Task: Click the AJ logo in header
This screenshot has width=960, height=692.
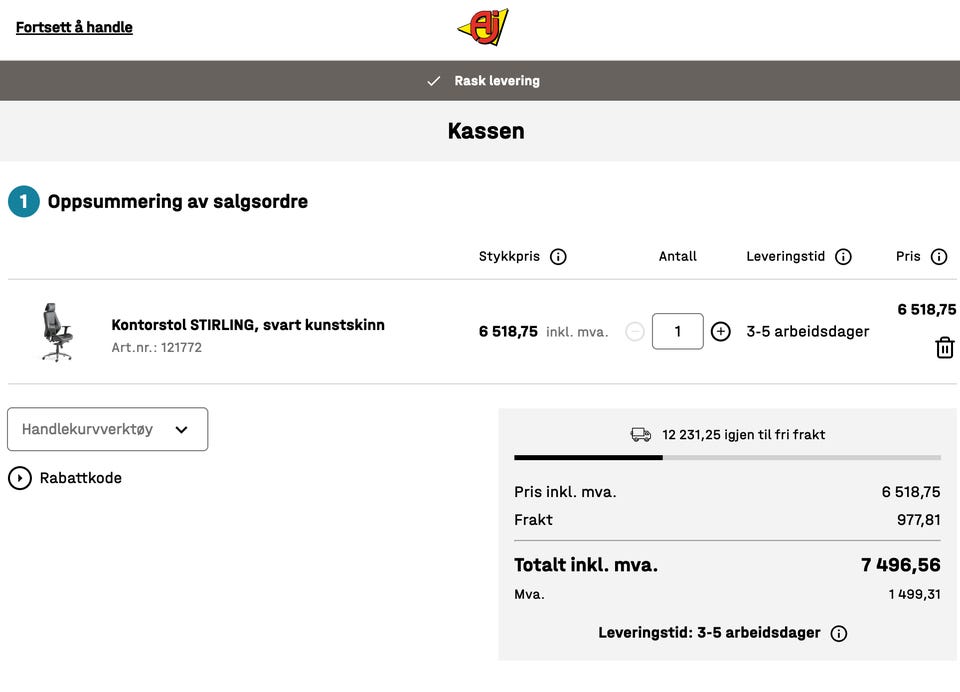Action: coord(483,27)
